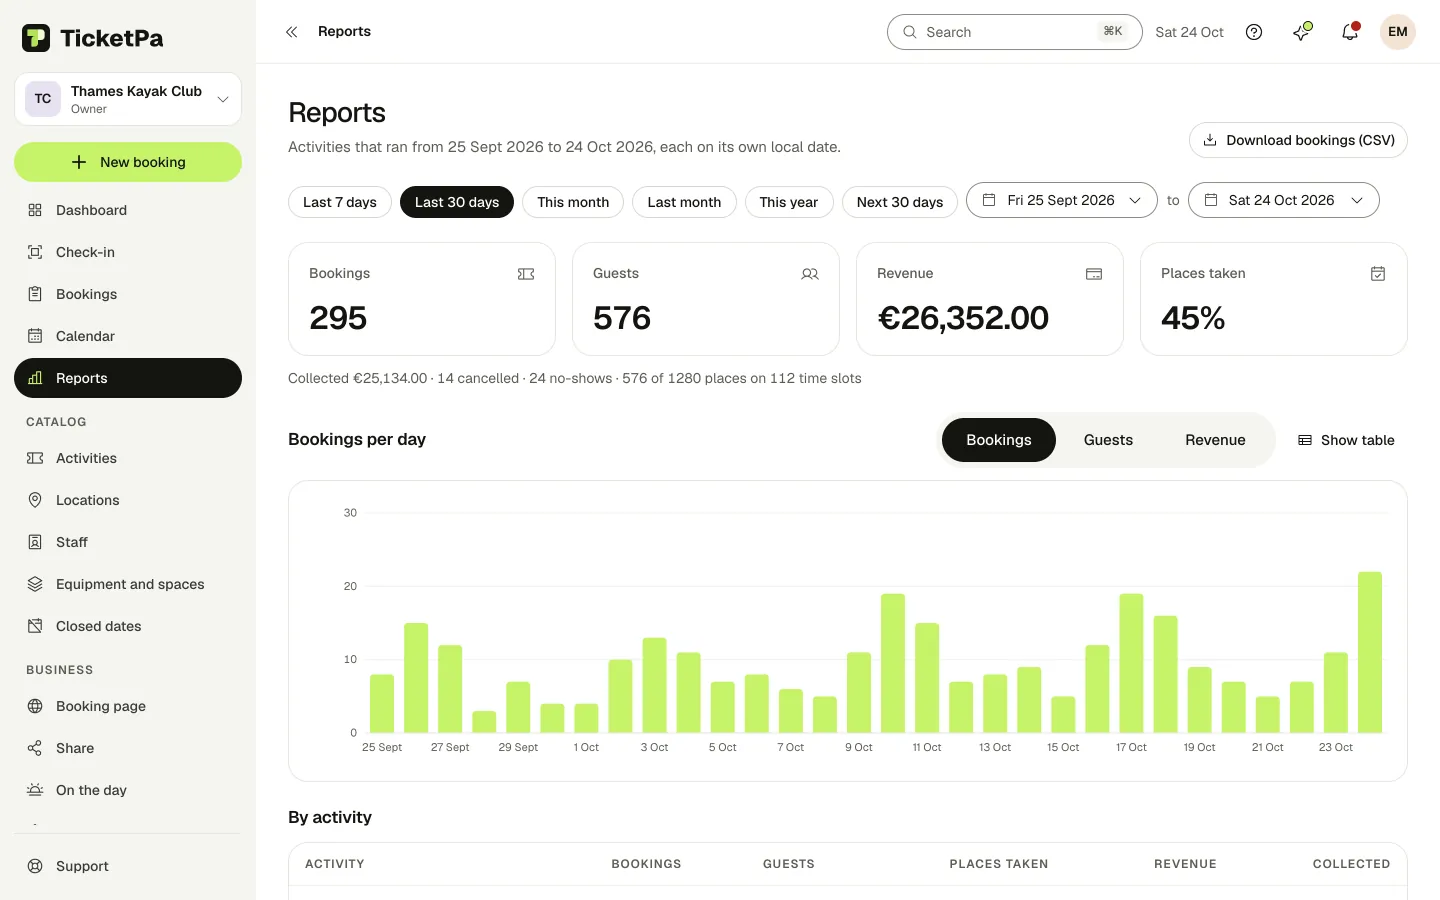Select the Last 30 days range
This screenshot has height=900, width=1440.
pos(457,202)
